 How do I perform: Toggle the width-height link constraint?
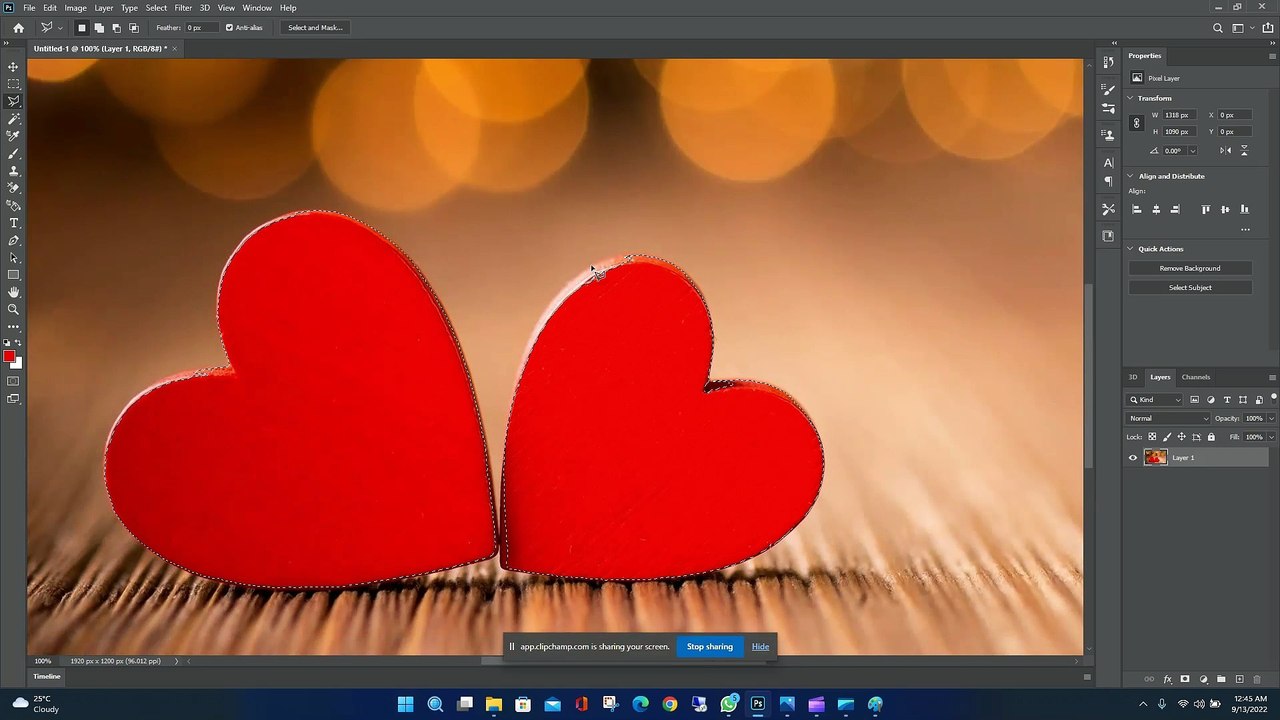pyautogui.click(x=1136, y=123)
